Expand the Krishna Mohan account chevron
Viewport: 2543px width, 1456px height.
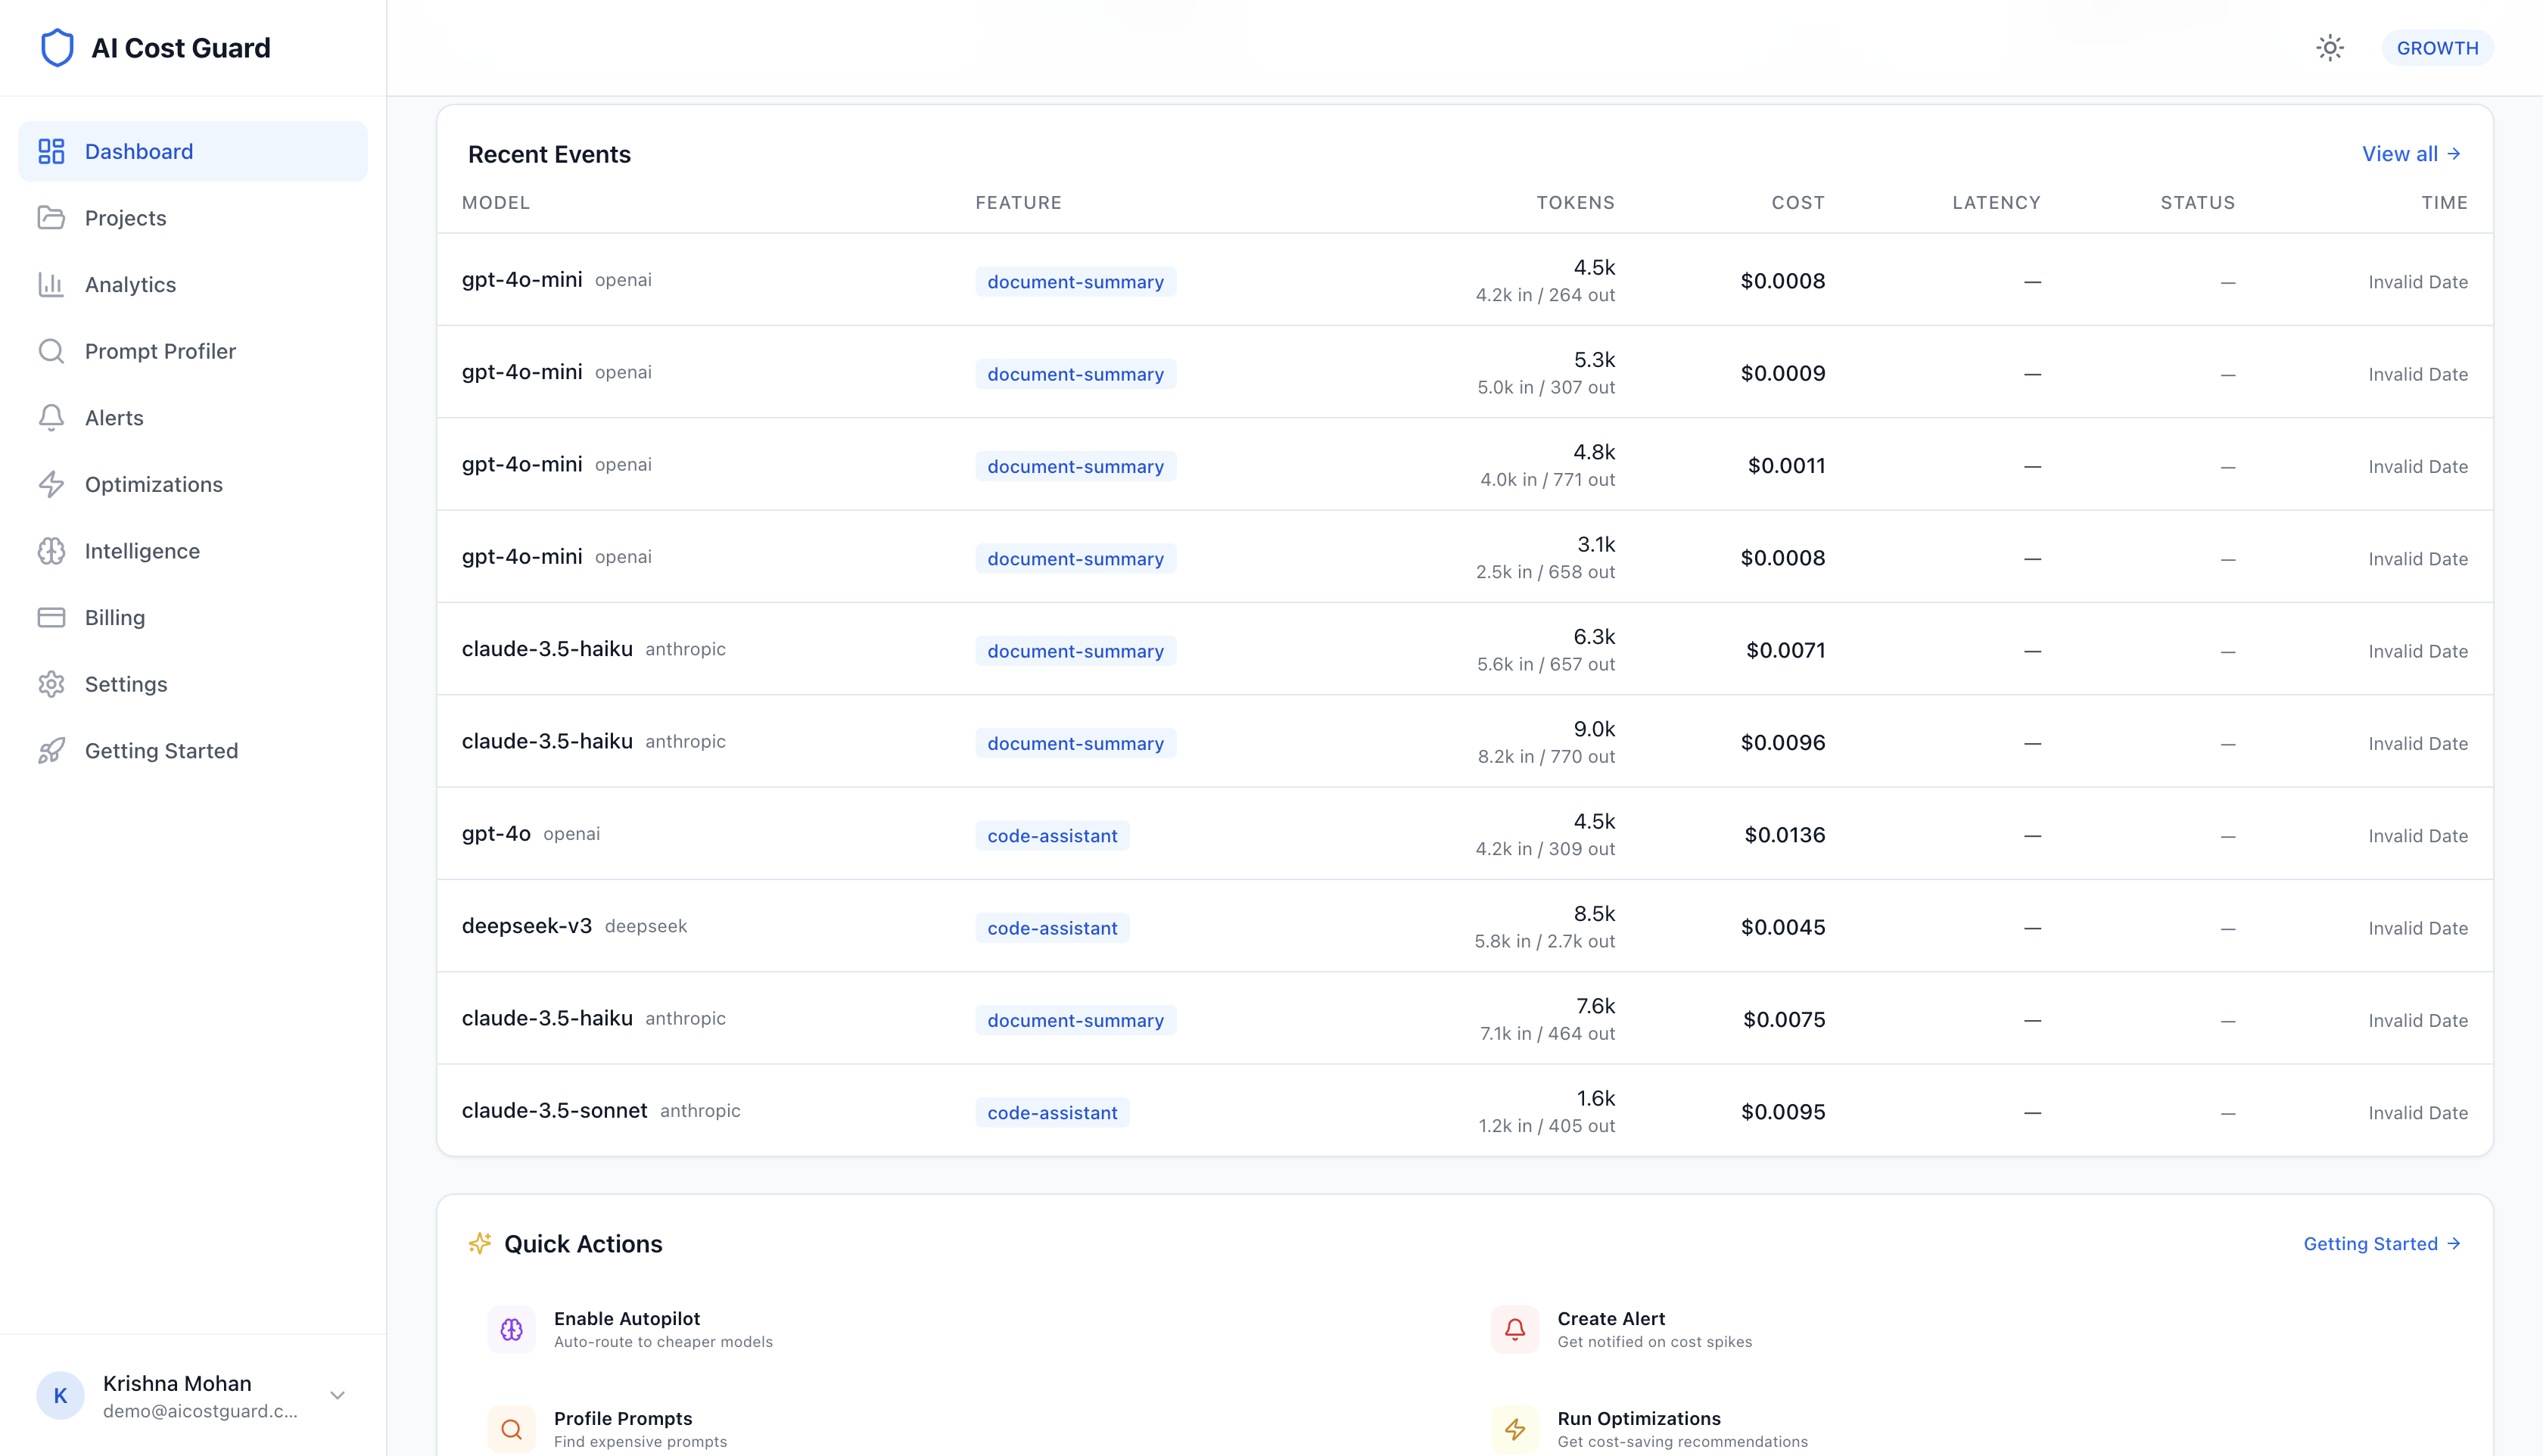pos(336,1395)
